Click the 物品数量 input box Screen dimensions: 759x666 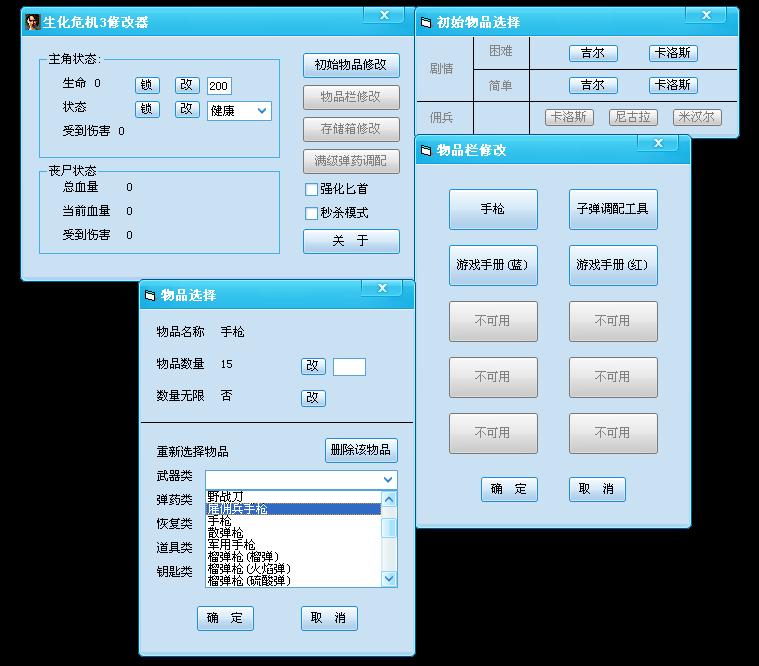349,367
